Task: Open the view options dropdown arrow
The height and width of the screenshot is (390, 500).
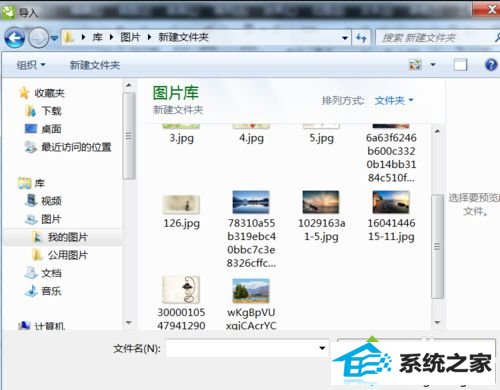Action: click(x=433, y=64)
